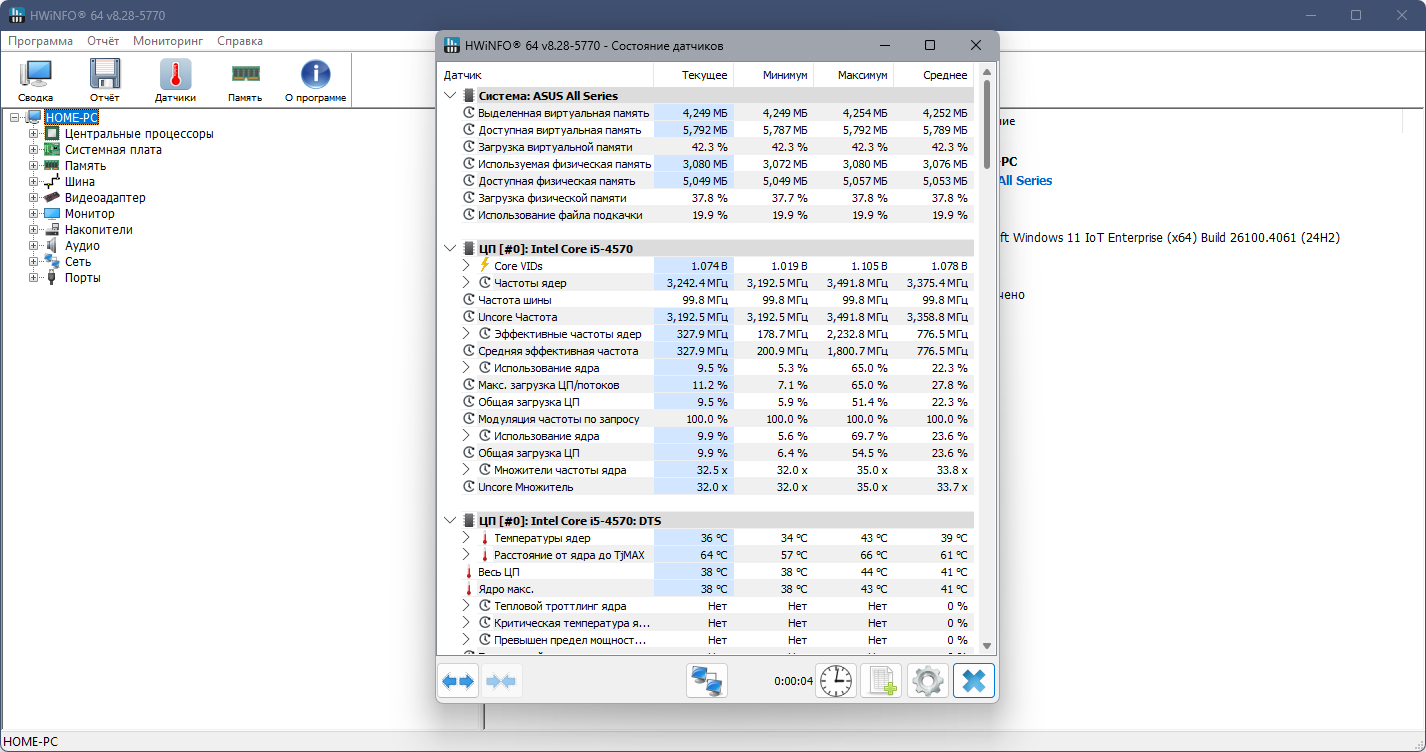Click the sensor list scroll up arrow
1426x752 pixels.
(x=986, y=72)
